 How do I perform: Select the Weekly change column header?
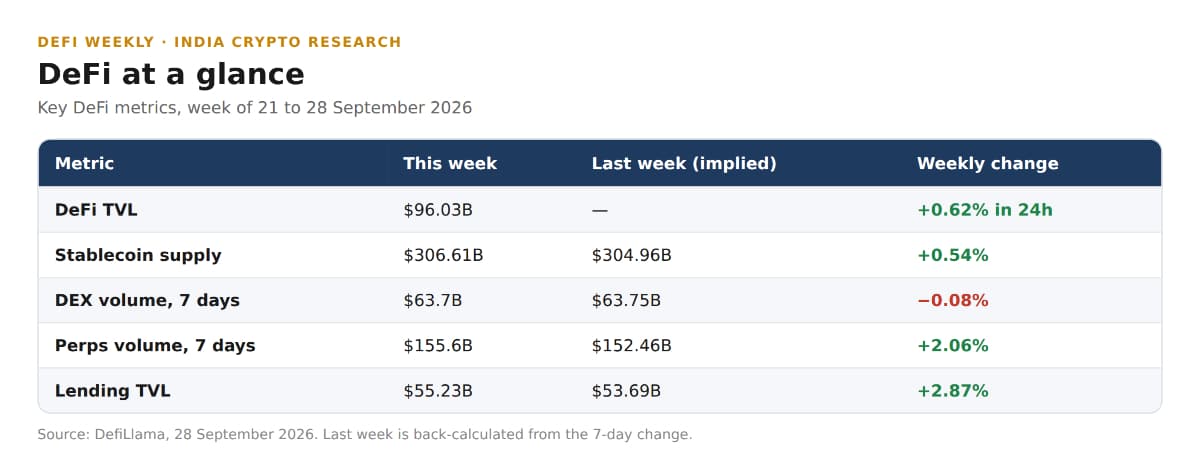(987, 163)
